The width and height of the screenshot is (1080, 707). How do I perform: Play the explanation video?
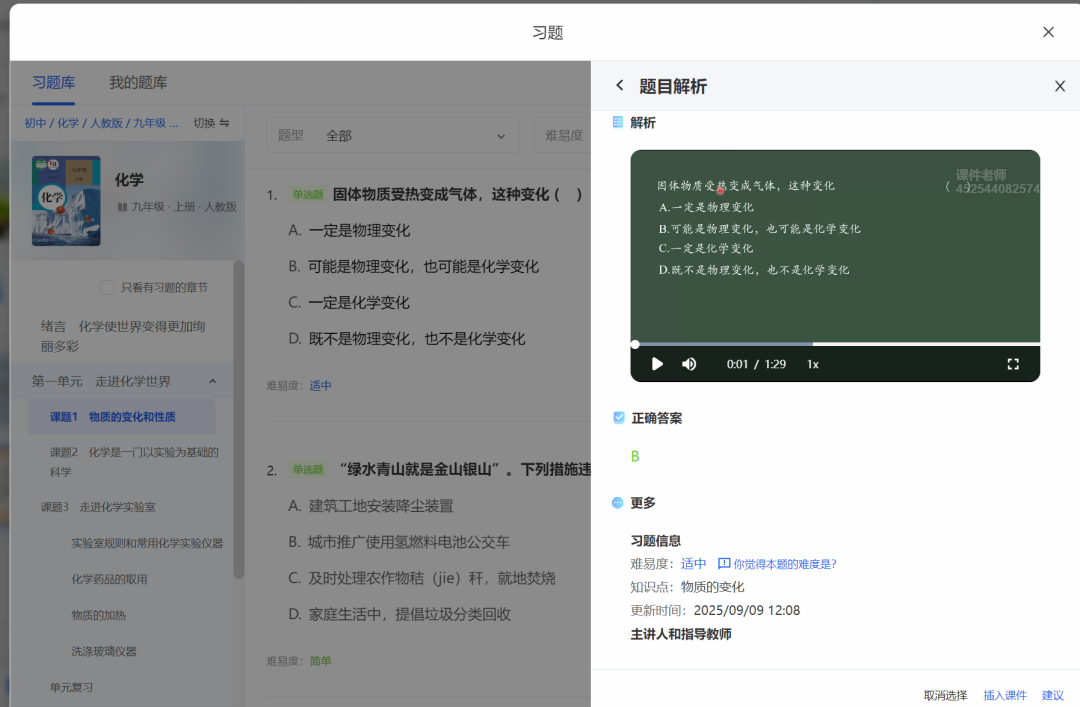[657, 364]
